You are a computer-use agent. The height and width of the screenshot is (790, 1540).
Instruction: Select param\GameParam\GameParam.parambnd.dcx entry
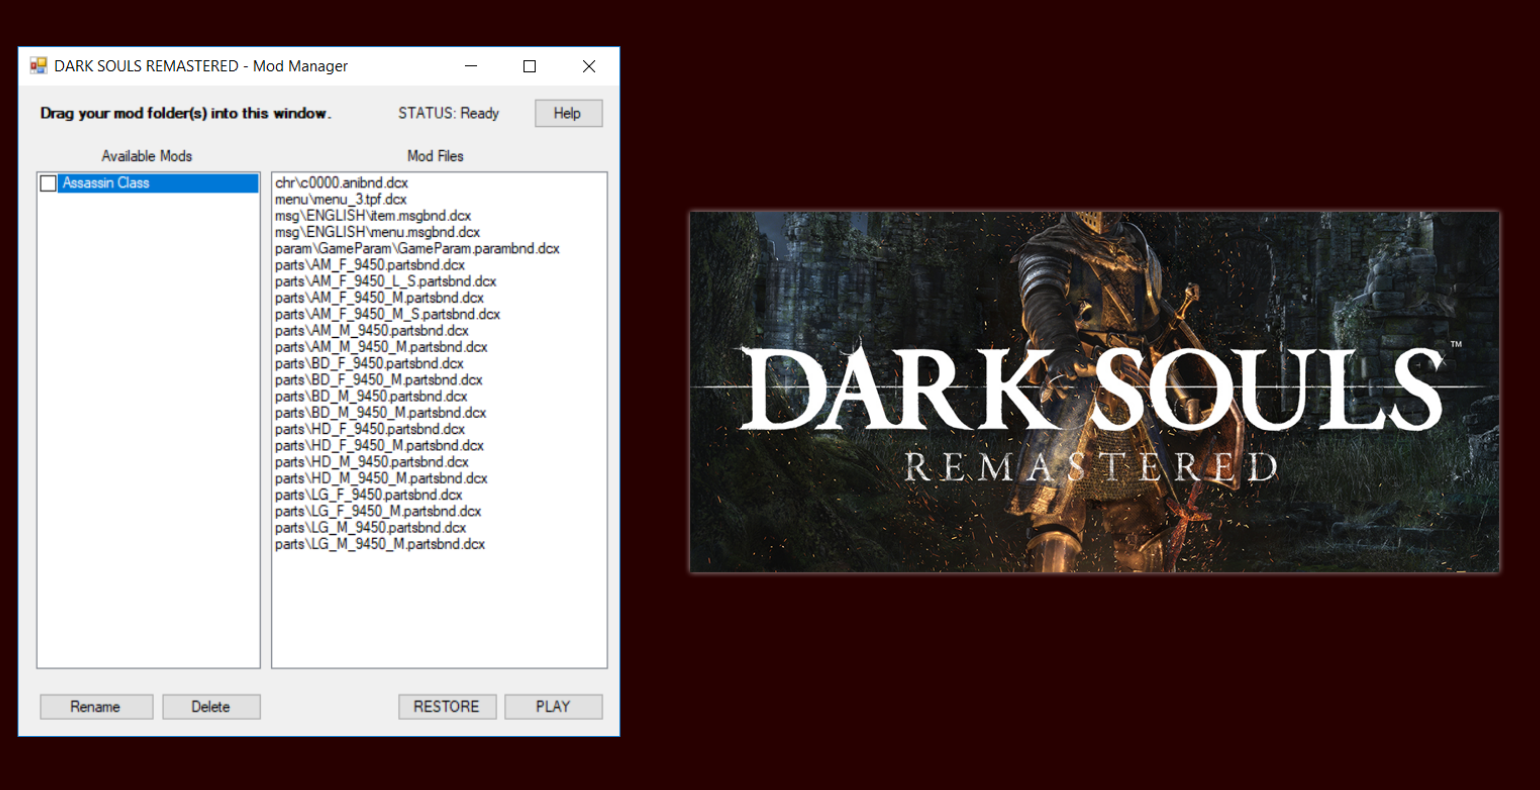pos(417,248)
